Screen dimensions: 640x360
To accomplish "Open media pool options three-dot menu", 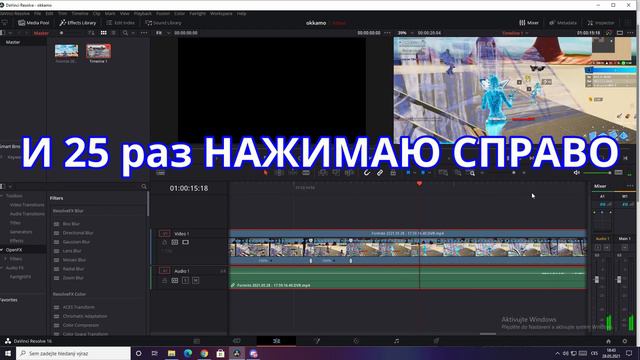I will click(144, 33).
